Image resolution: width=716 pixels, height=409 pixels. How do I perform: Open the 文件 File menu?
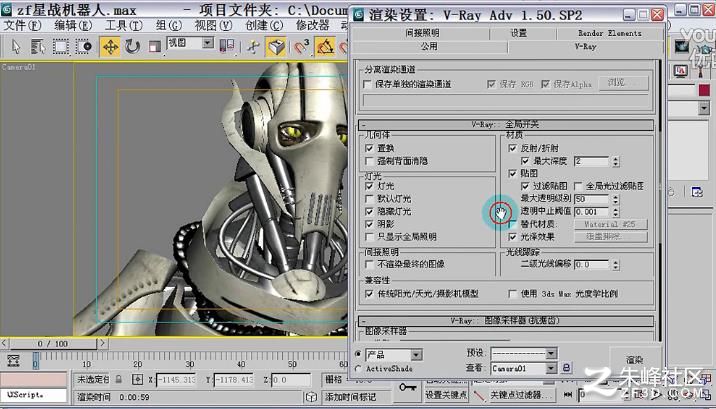[22, 25]
